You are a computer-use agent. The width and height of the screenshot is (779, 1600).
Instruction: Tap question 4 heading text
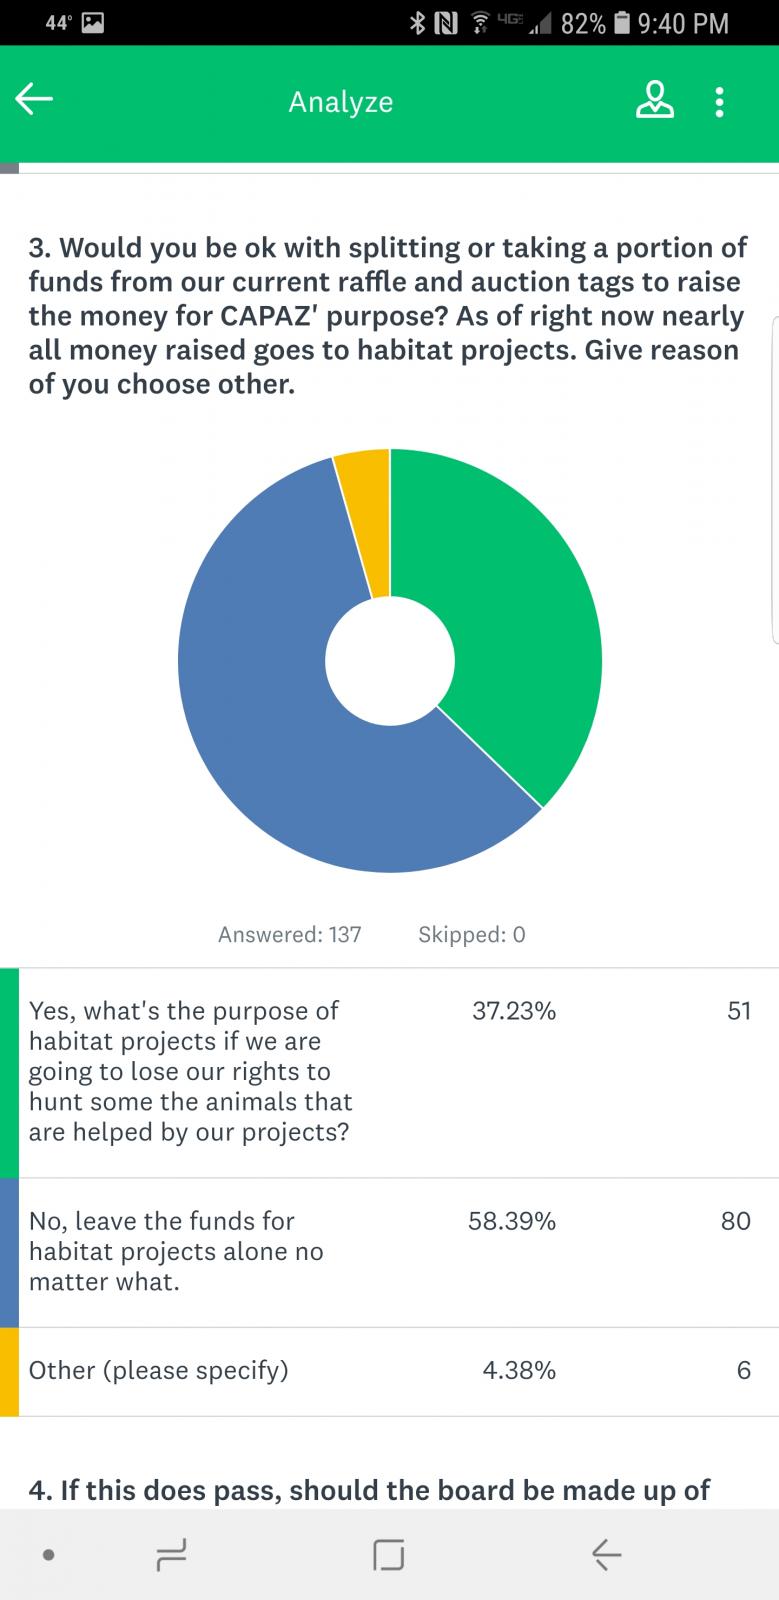point(369,1490)
